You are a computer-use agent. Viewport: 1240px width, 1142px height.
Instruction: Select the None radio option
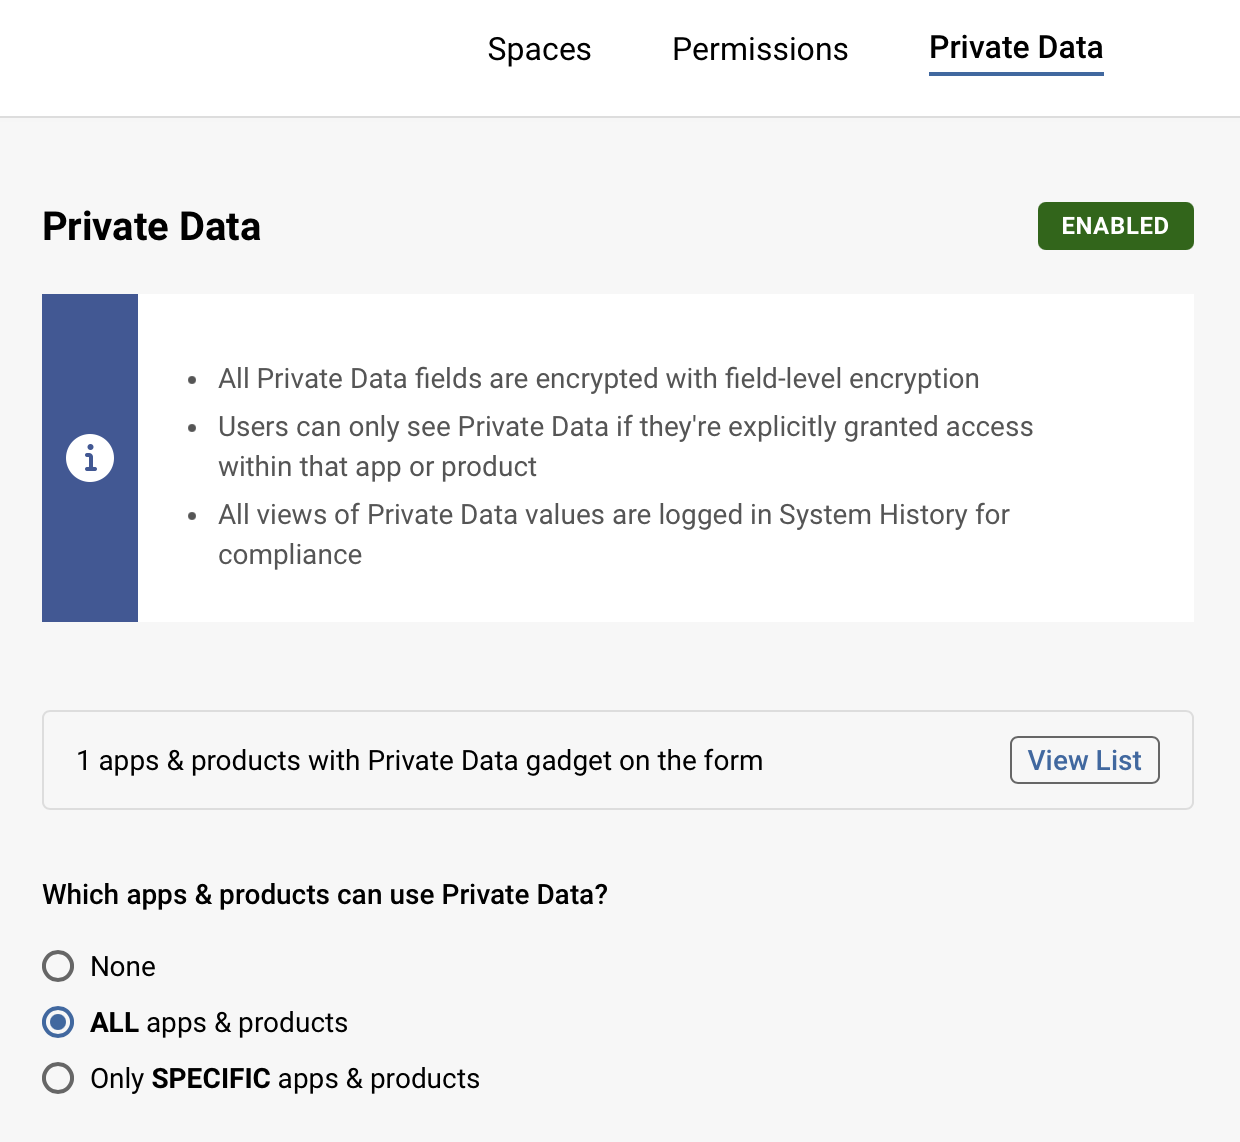57,966
